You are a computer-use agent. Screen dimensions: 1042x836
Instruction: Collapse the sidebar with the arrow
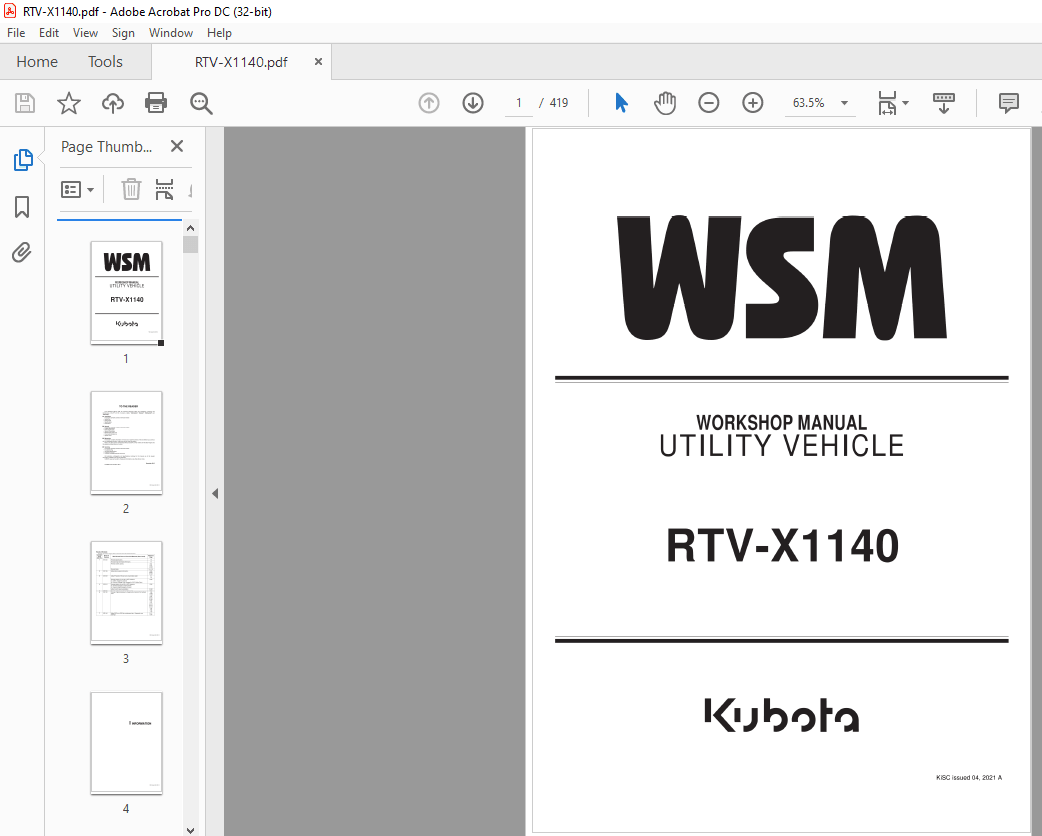pos(215,492)
